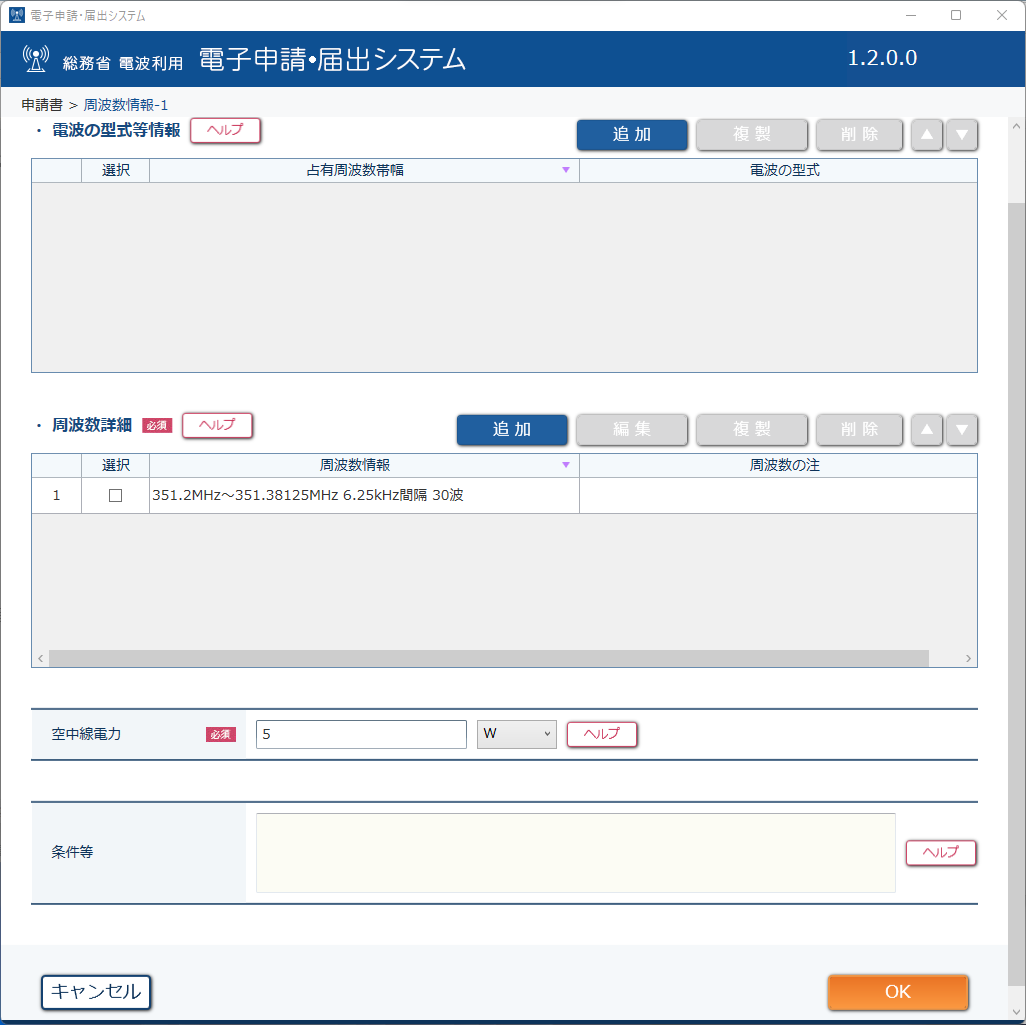The height and width of the screenshot is (1025, 1026).
Task: Move row up in 電波の型式等情報 table
Action: click(927, 135)
